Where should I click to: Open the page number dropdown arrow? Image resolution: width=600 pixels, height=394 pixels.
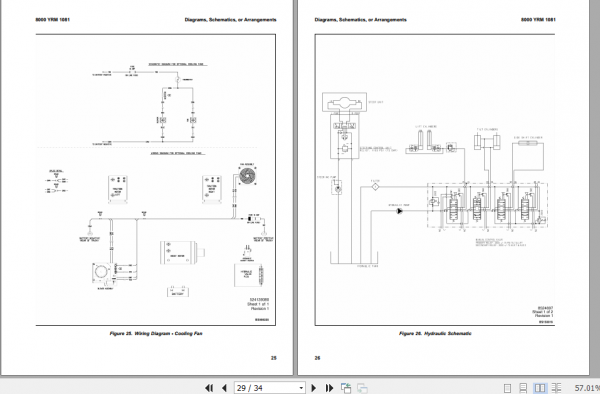point(301,388)
